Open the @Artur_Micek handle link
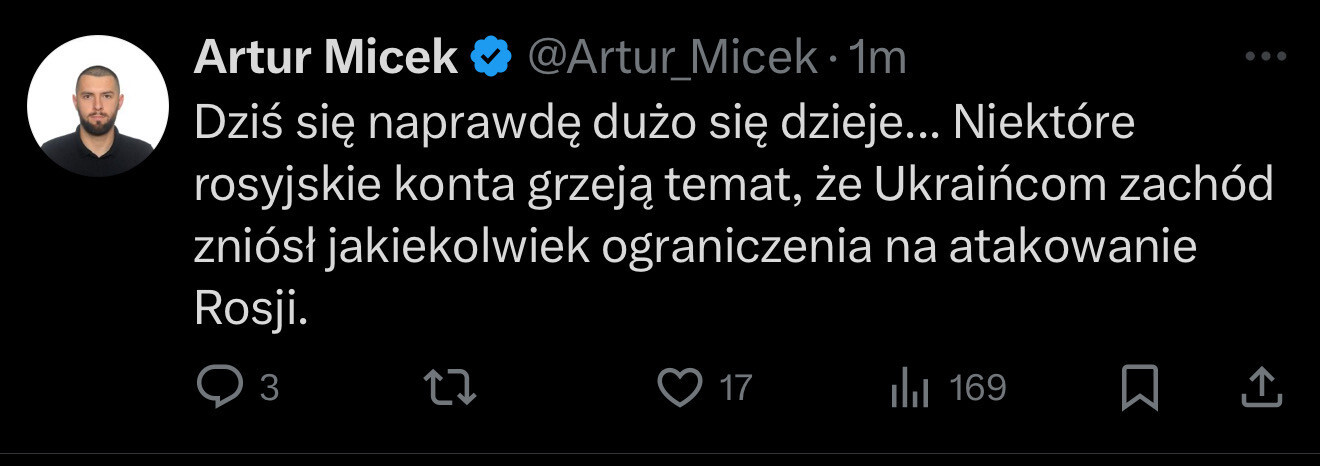Screen dimensions: 1320x466 tap(671, 60)
